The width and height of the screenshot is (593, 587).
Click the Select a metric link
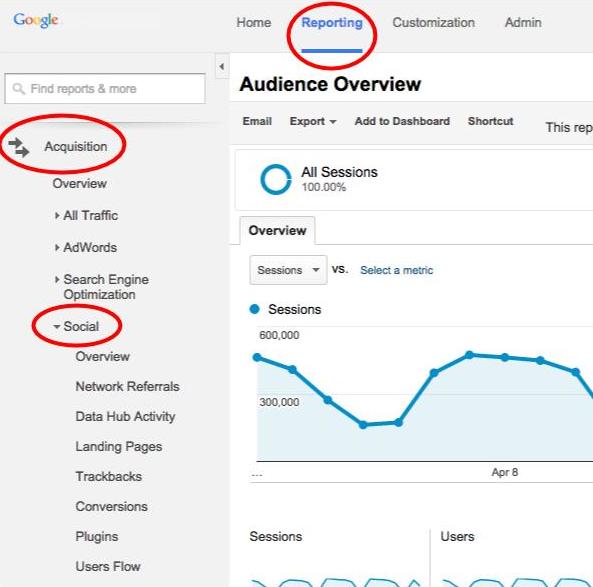[x=396, y=270]
